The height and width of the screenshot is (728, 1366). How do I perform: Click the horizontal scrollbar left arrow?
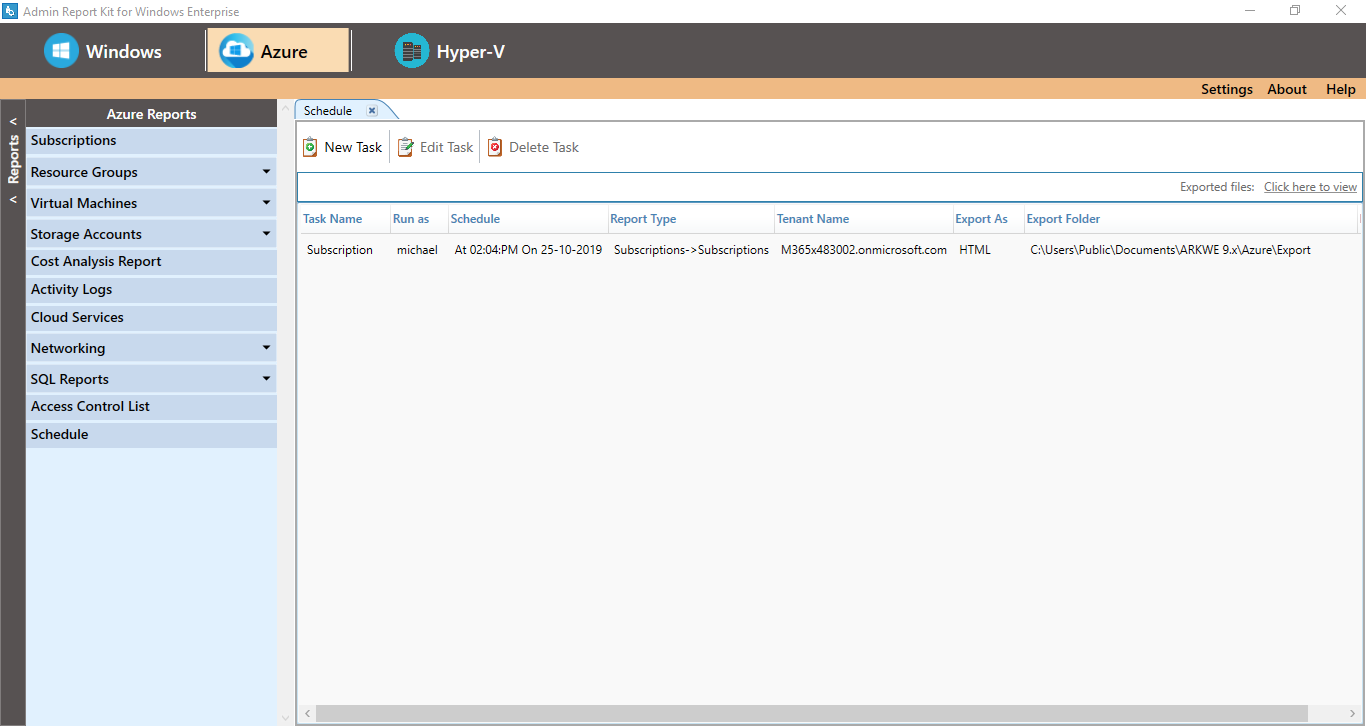307,714
